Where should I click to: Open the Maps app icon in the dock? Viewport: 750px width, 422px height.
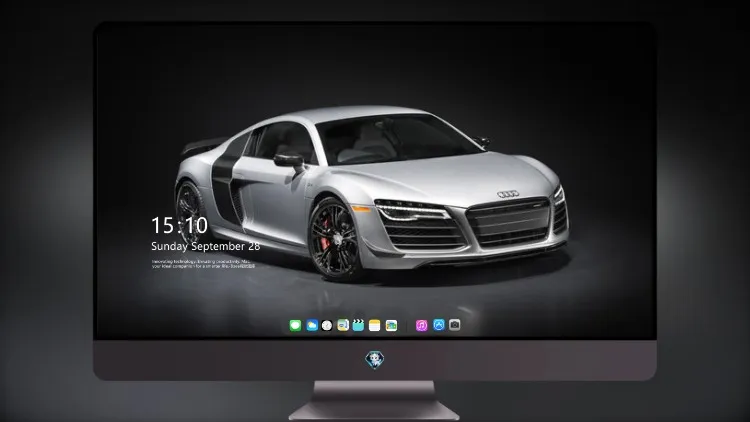(x=343, y=325)
